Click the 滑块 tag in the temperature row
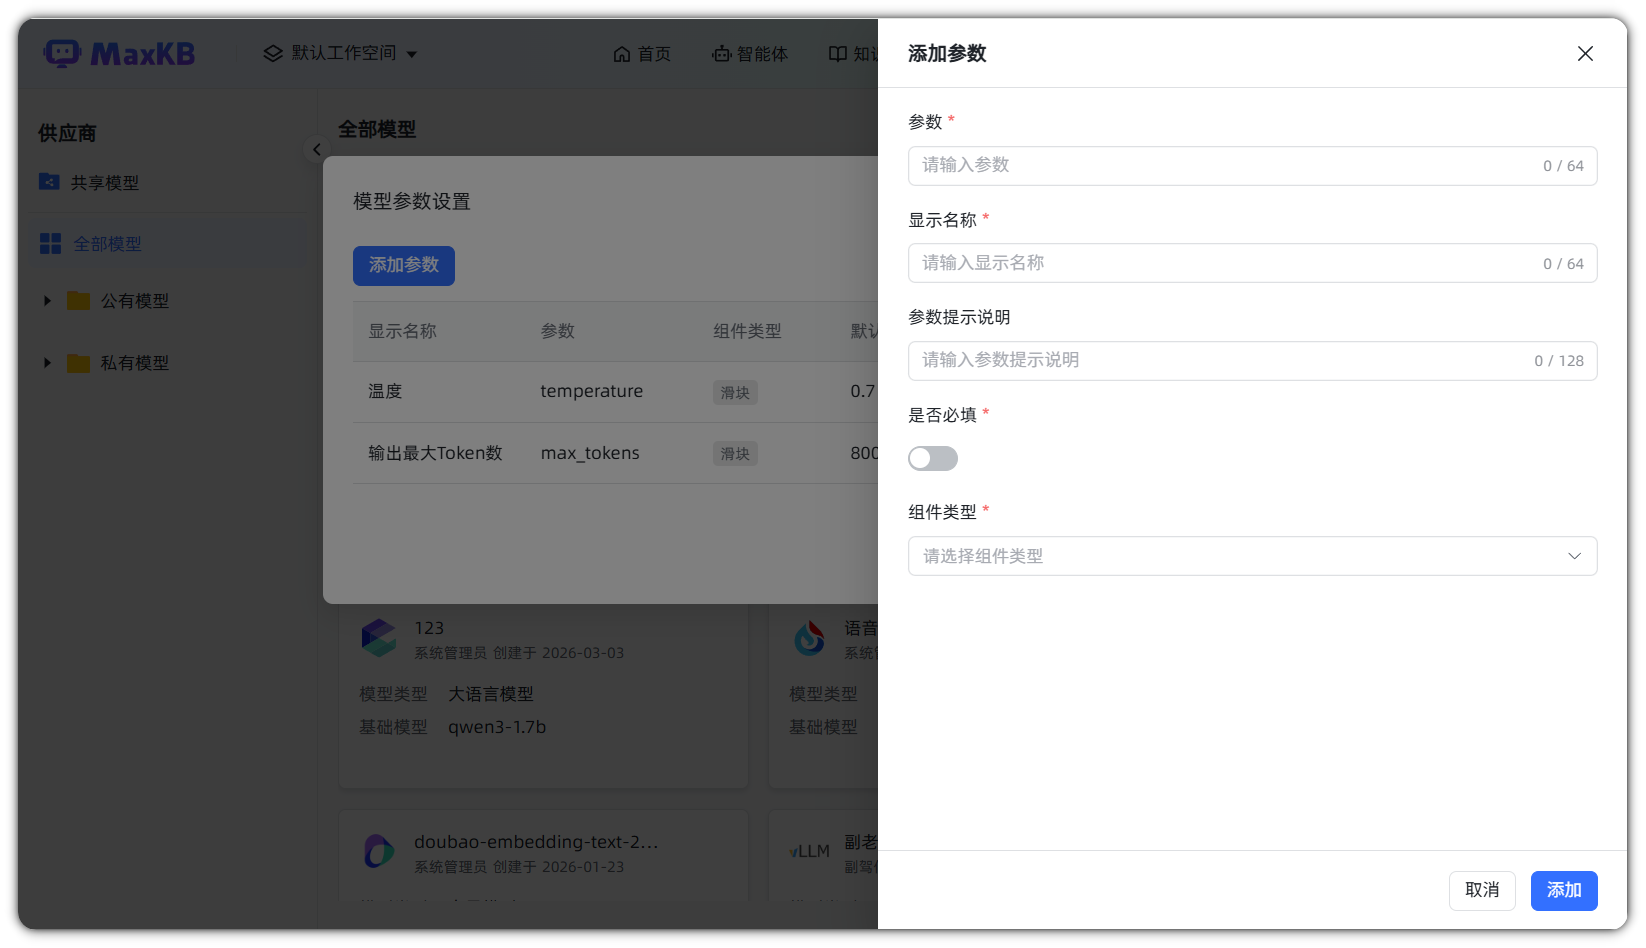 (x=735, y=393)
